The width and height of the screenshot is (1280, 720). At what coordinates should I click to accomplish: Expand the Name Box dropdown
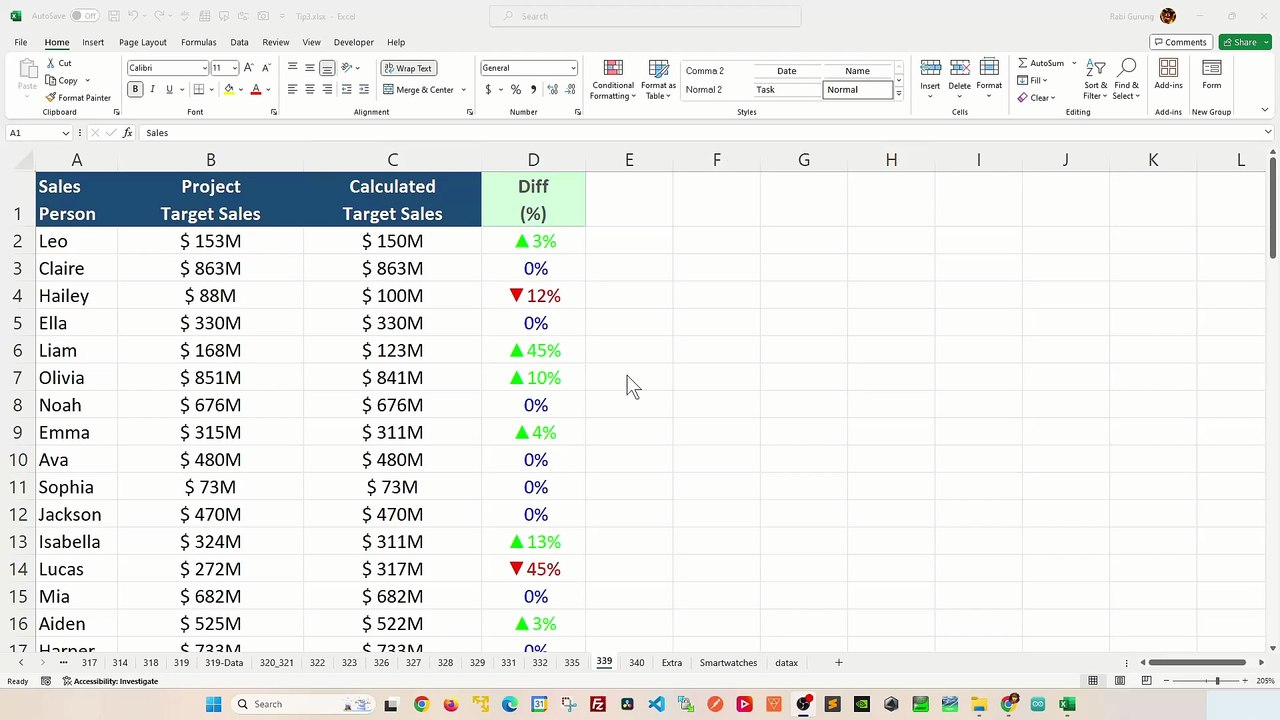(x=66, y=133)
